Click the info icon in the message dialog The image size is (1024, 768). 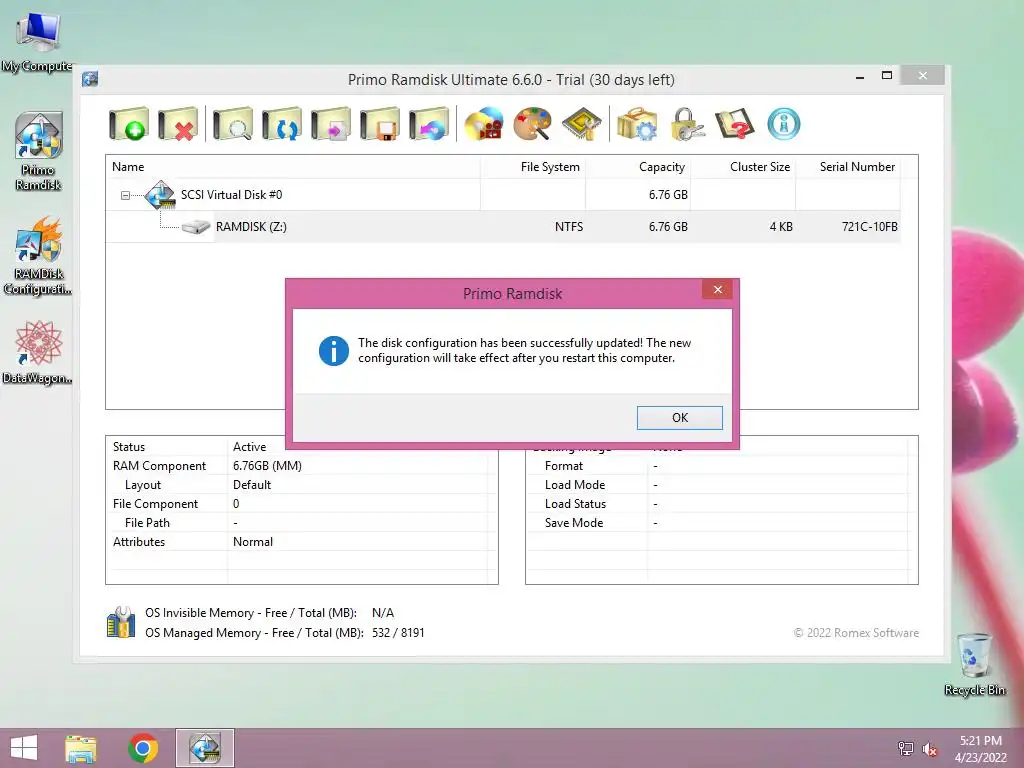(x=334, y=351)
